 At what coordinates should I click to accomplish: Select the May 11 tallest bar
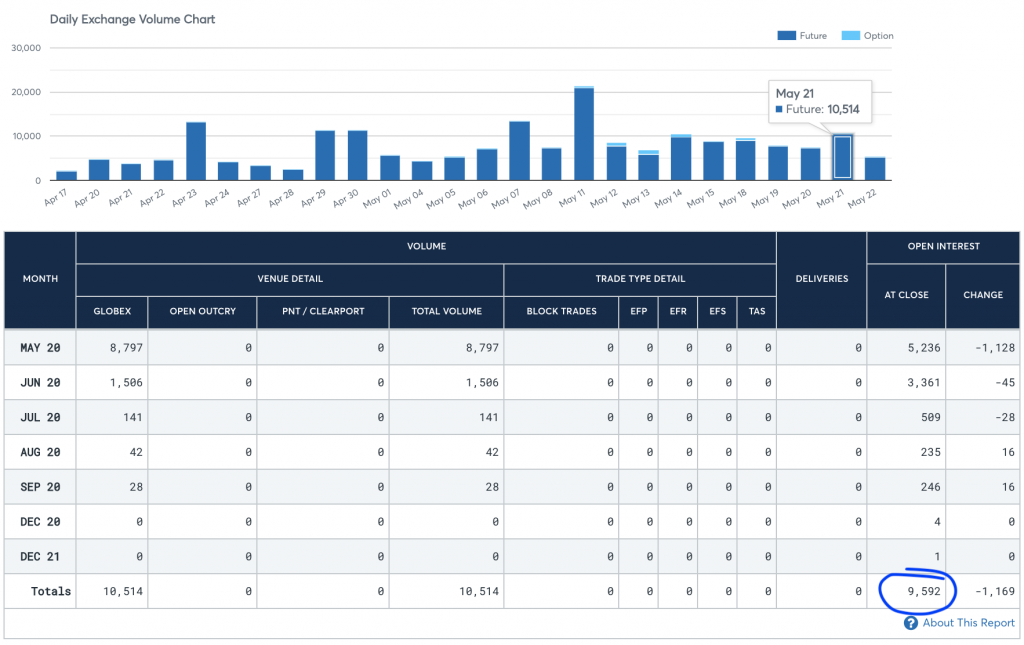[584, 134]
